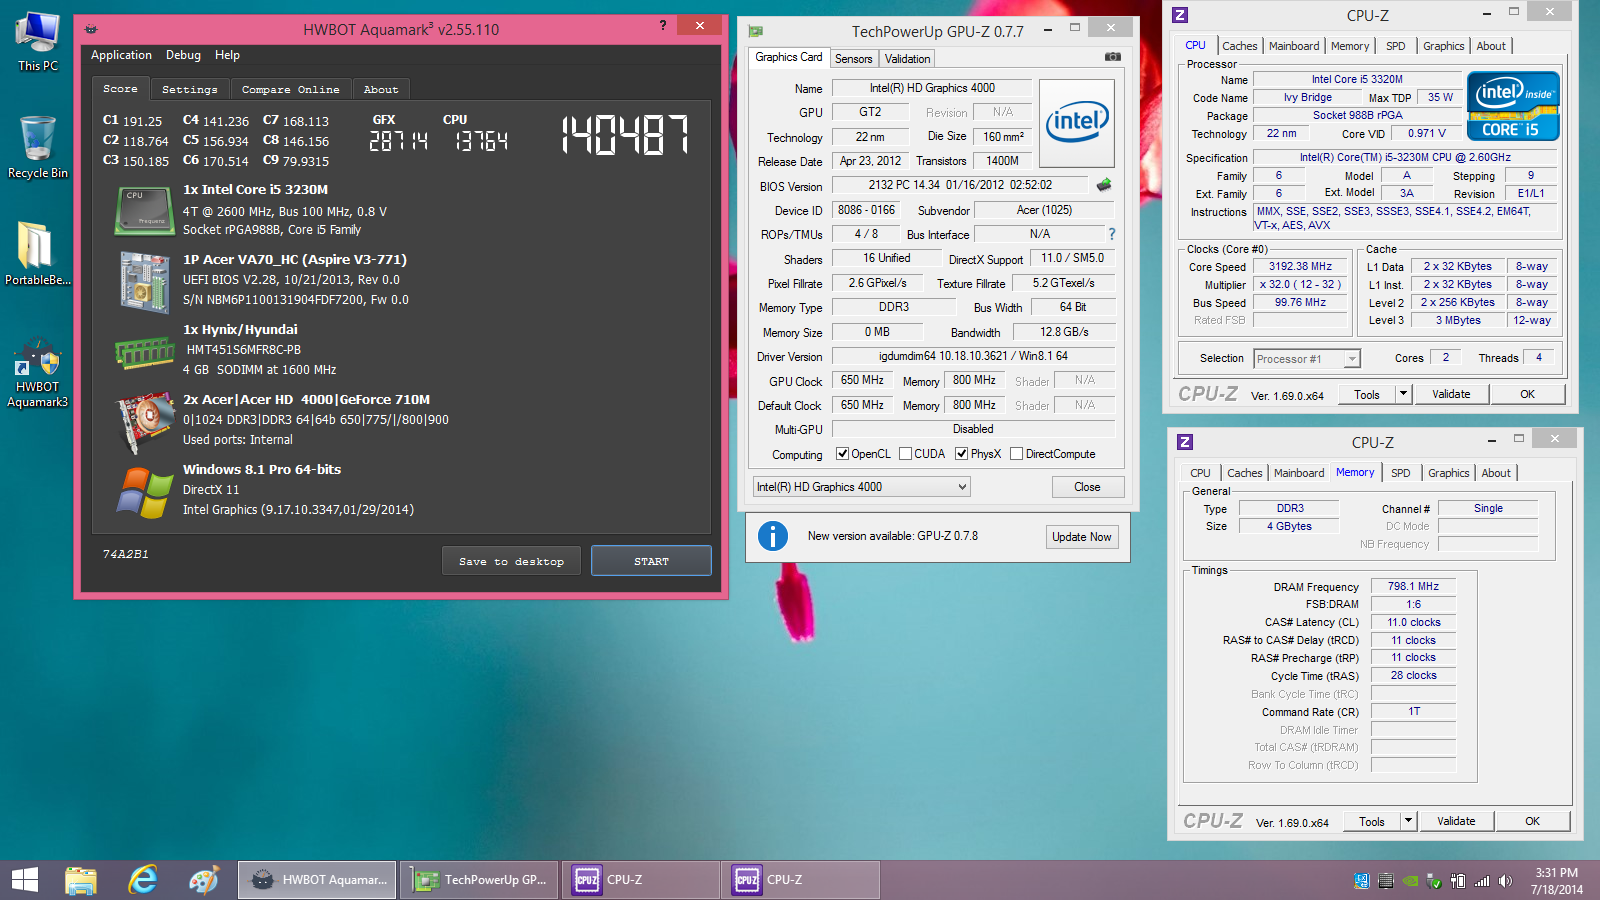Click the battery power tray icon
The height and width of the screenshot is (900, 1600).
click(x=1458, y=881)
